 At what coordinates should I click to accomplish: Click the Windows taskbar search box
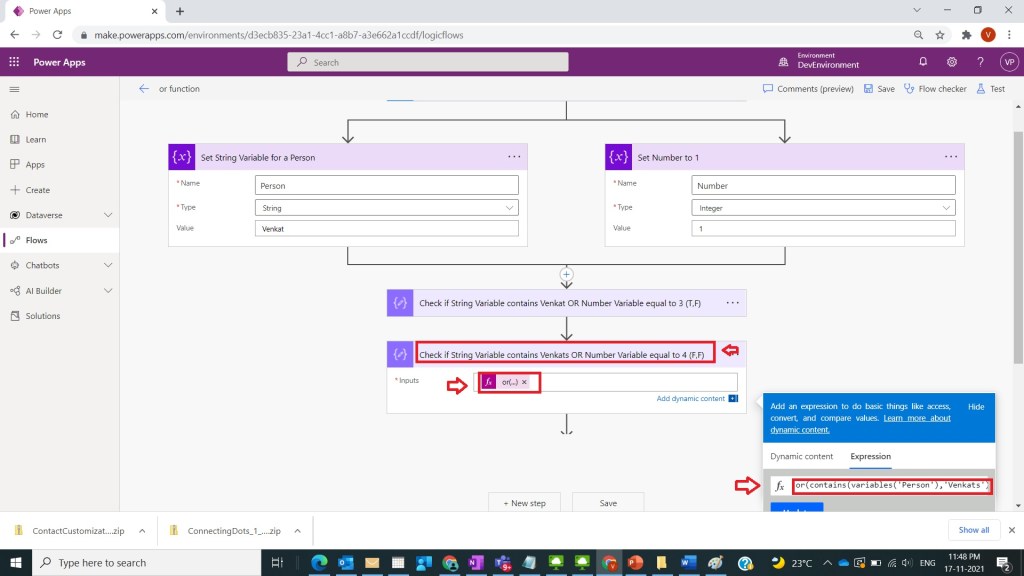140,563
